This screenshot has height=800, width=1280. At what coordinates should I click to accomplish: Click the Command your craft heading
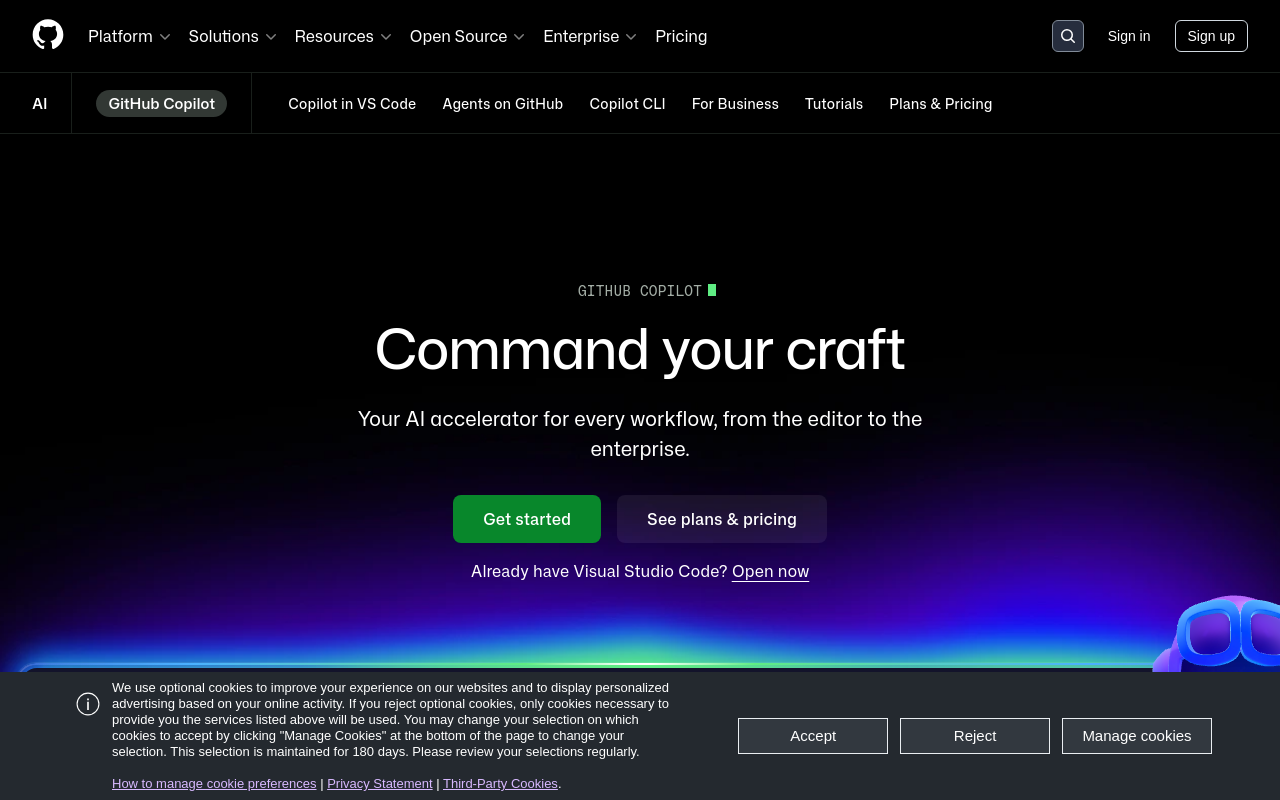click(640, 349)
